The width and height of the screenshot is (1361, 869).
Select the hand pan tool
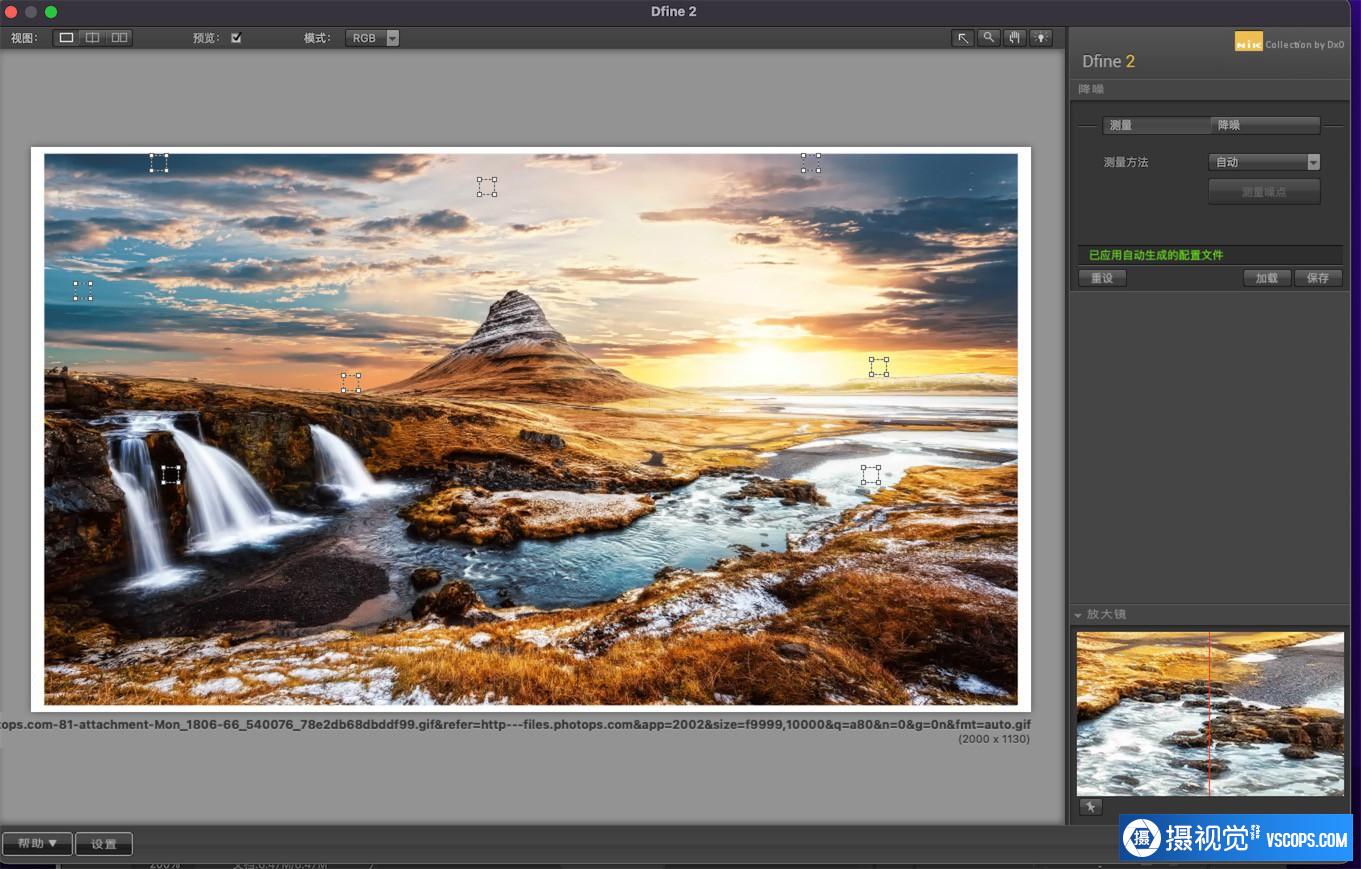pyautogui.click(x=1015, y=38)
